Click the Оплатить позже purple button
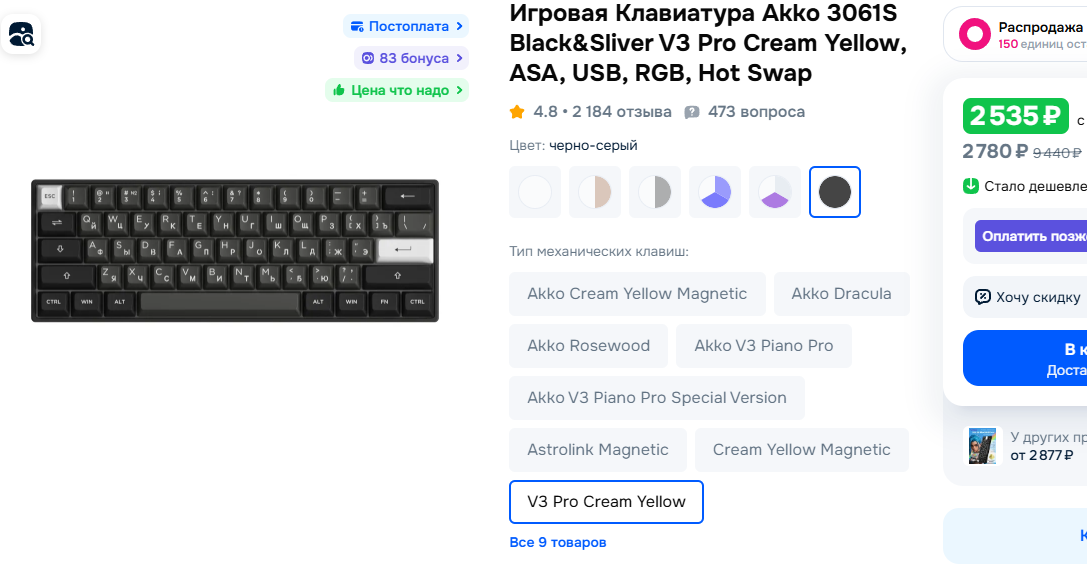The image size is (1087, 569). click(x=1031, y=236)
